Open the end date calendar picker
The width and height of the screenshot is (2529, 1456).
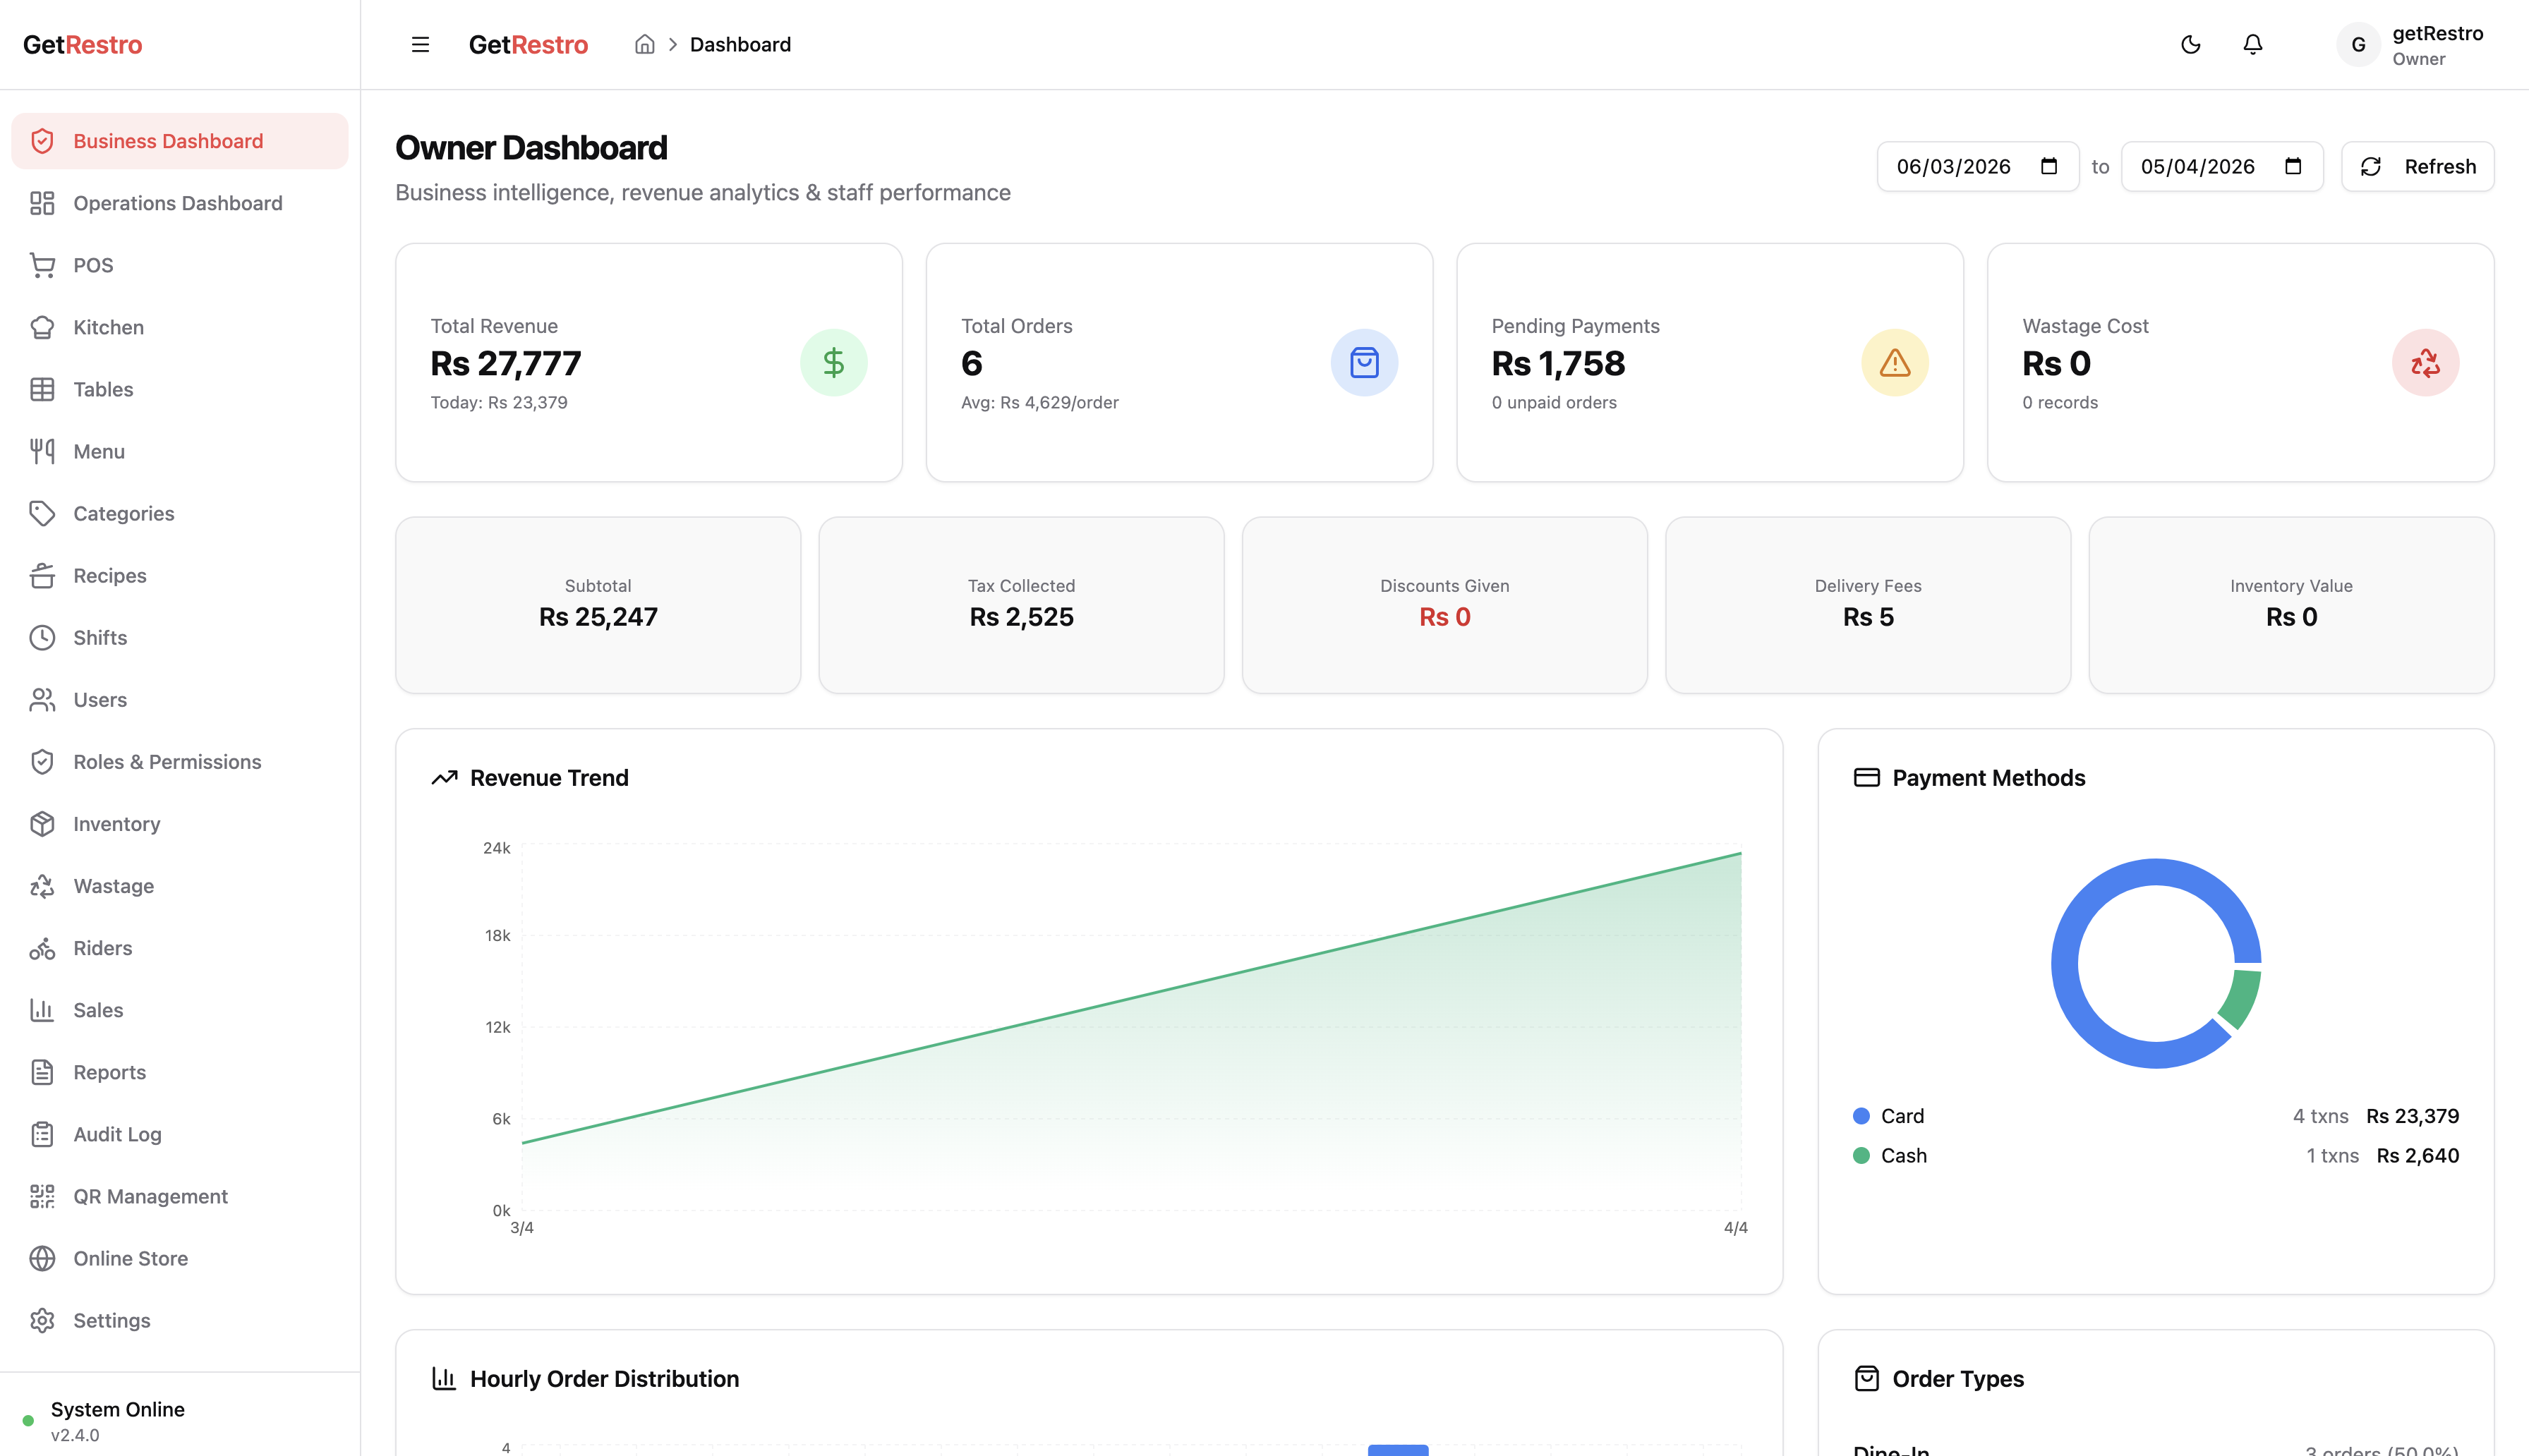click(x=2293, y=166)
